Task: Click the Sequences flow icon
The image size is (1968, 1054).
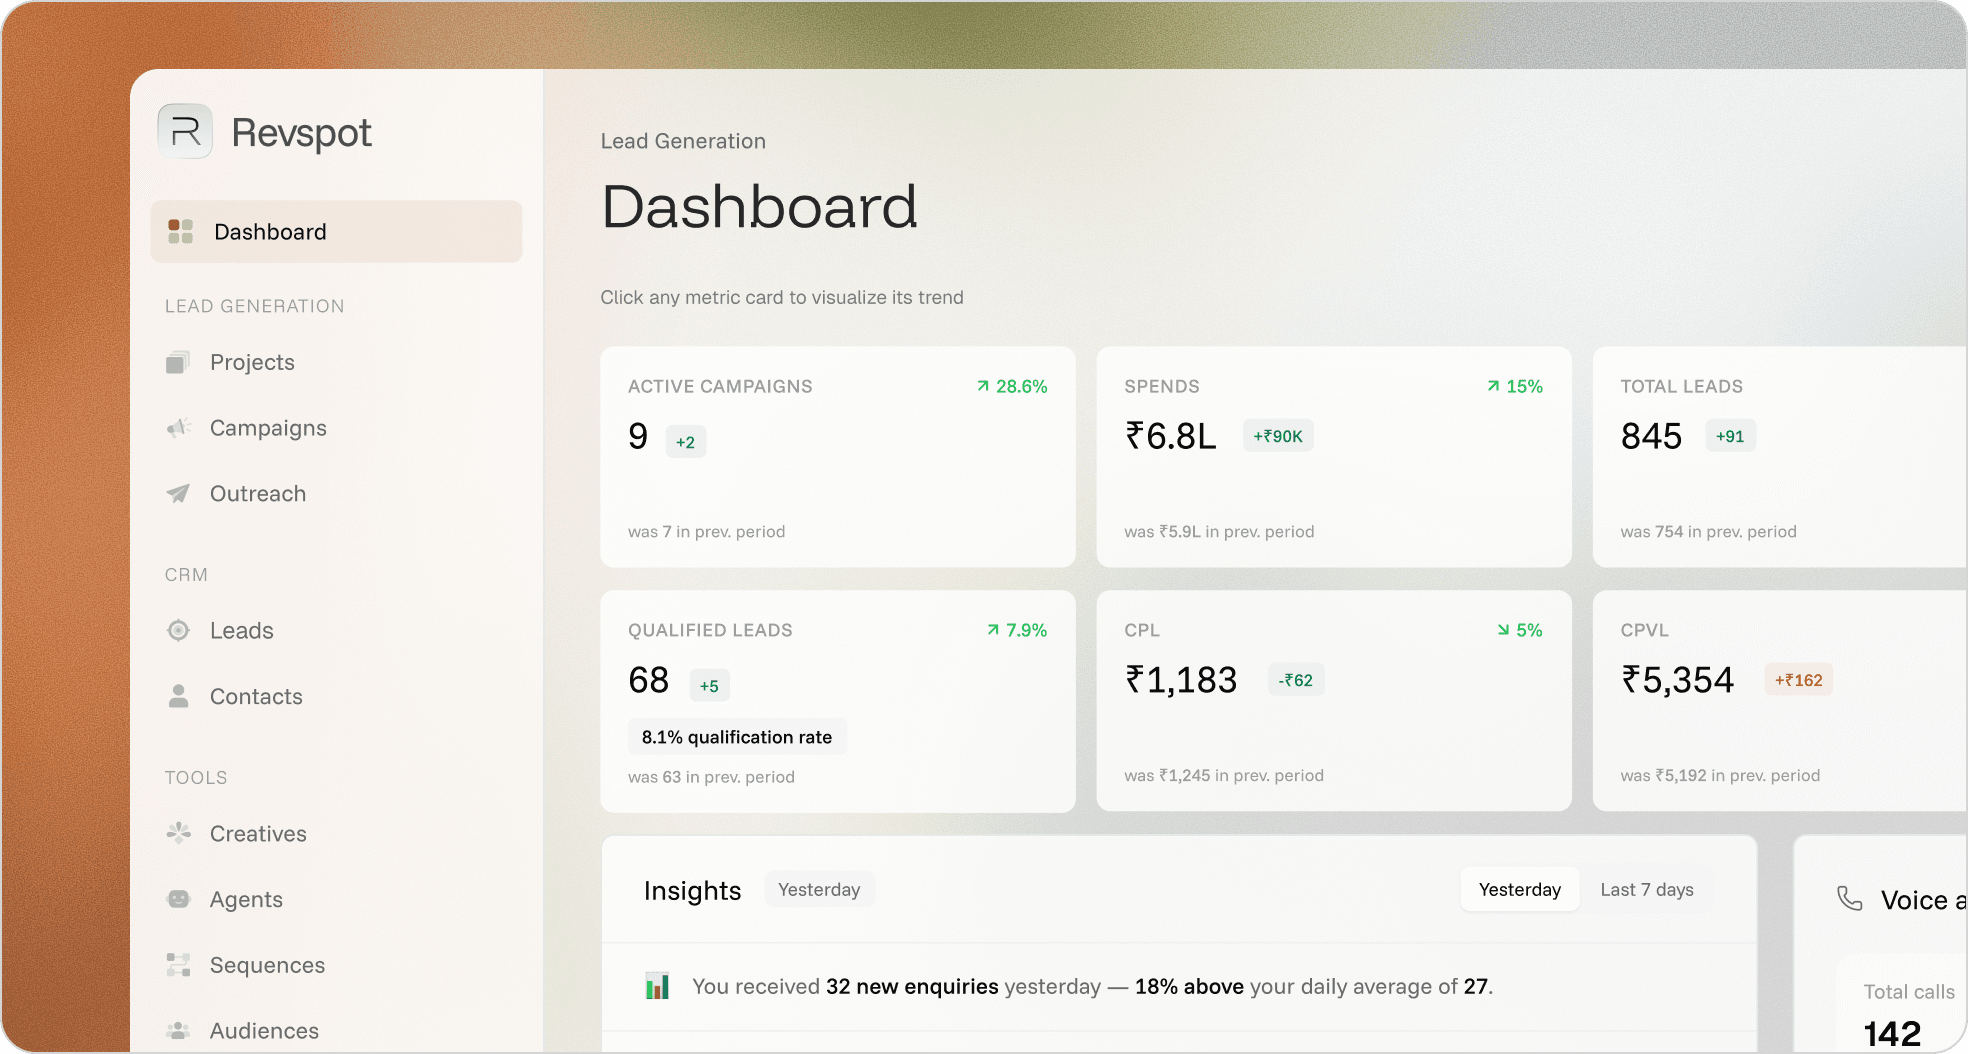Action: click(178, 965)
